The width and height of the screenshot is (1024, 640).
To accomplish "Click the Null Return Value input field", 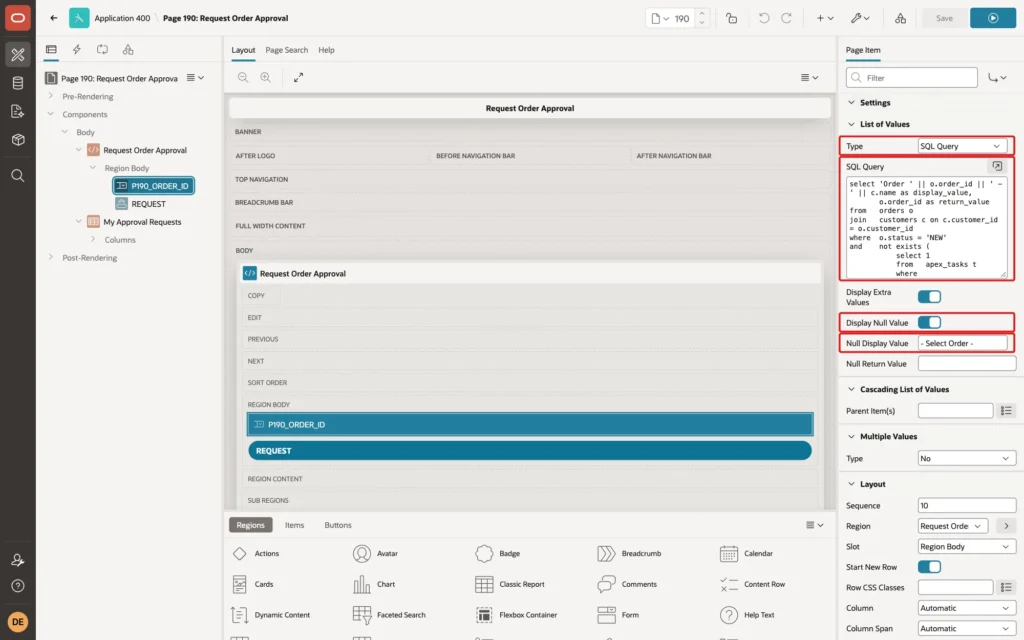I will (967, 364).
